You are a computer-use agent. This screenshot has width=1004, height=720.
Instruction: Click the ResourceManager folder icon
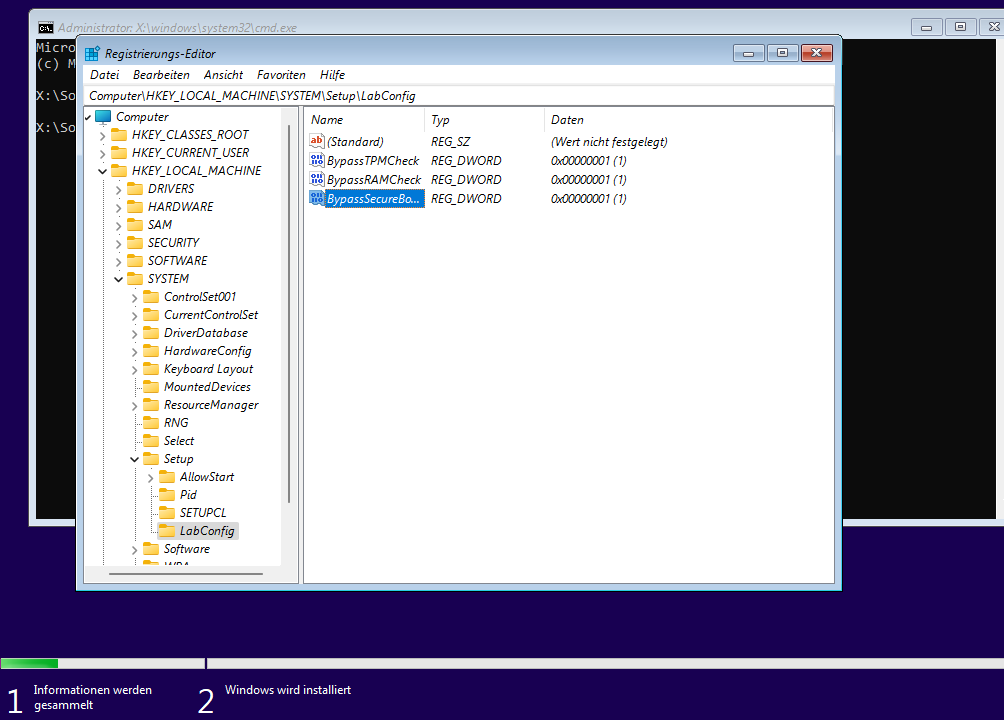pyautogui.click(x=151, y=404)
